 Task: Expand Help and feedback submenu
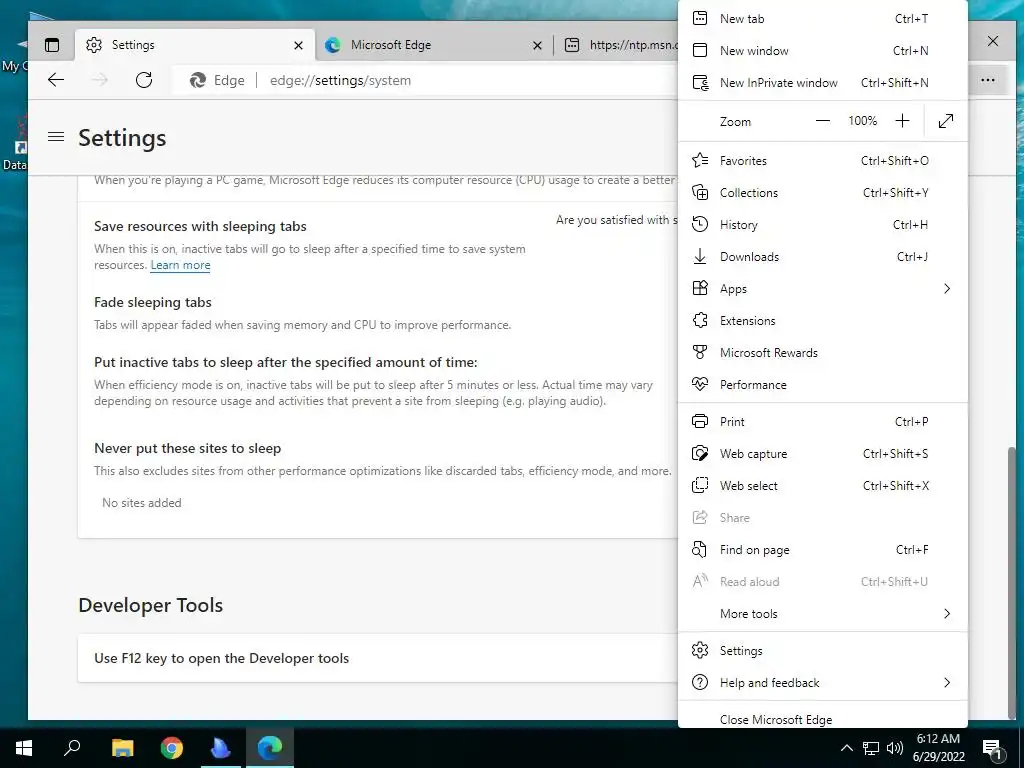click(823, 683)
